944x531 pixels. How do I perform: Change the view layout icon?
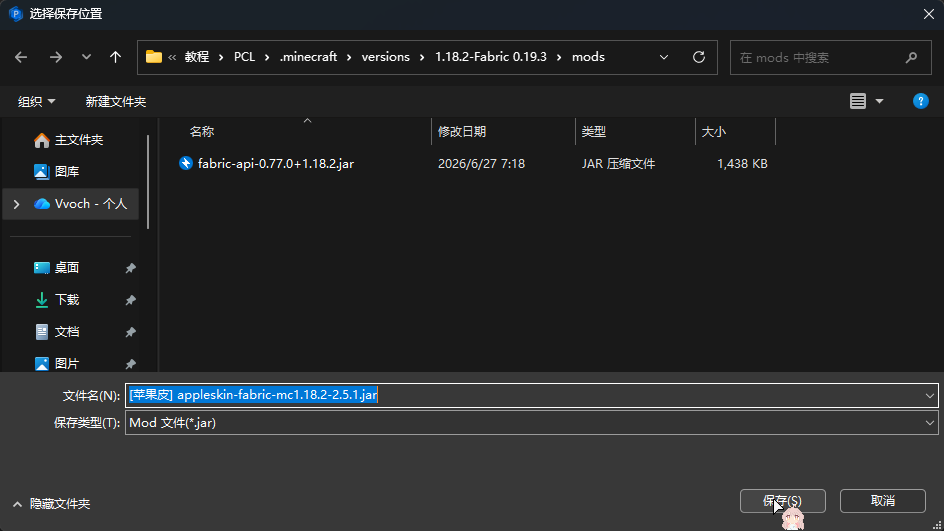(x=858, y=101)
